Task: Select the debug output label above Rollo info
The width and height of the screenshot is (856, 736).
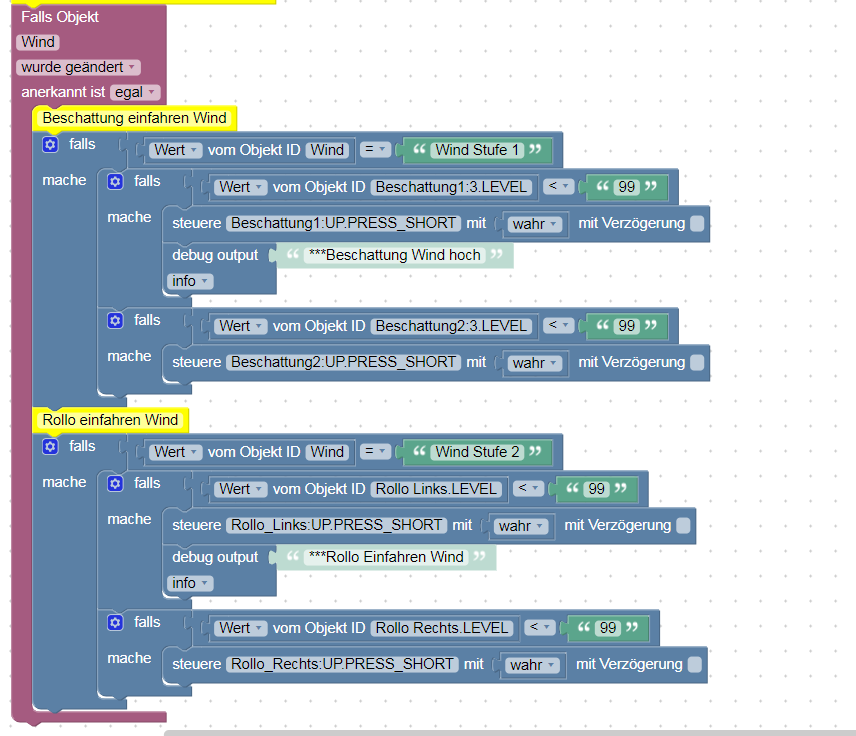Action: coord(215,557)
